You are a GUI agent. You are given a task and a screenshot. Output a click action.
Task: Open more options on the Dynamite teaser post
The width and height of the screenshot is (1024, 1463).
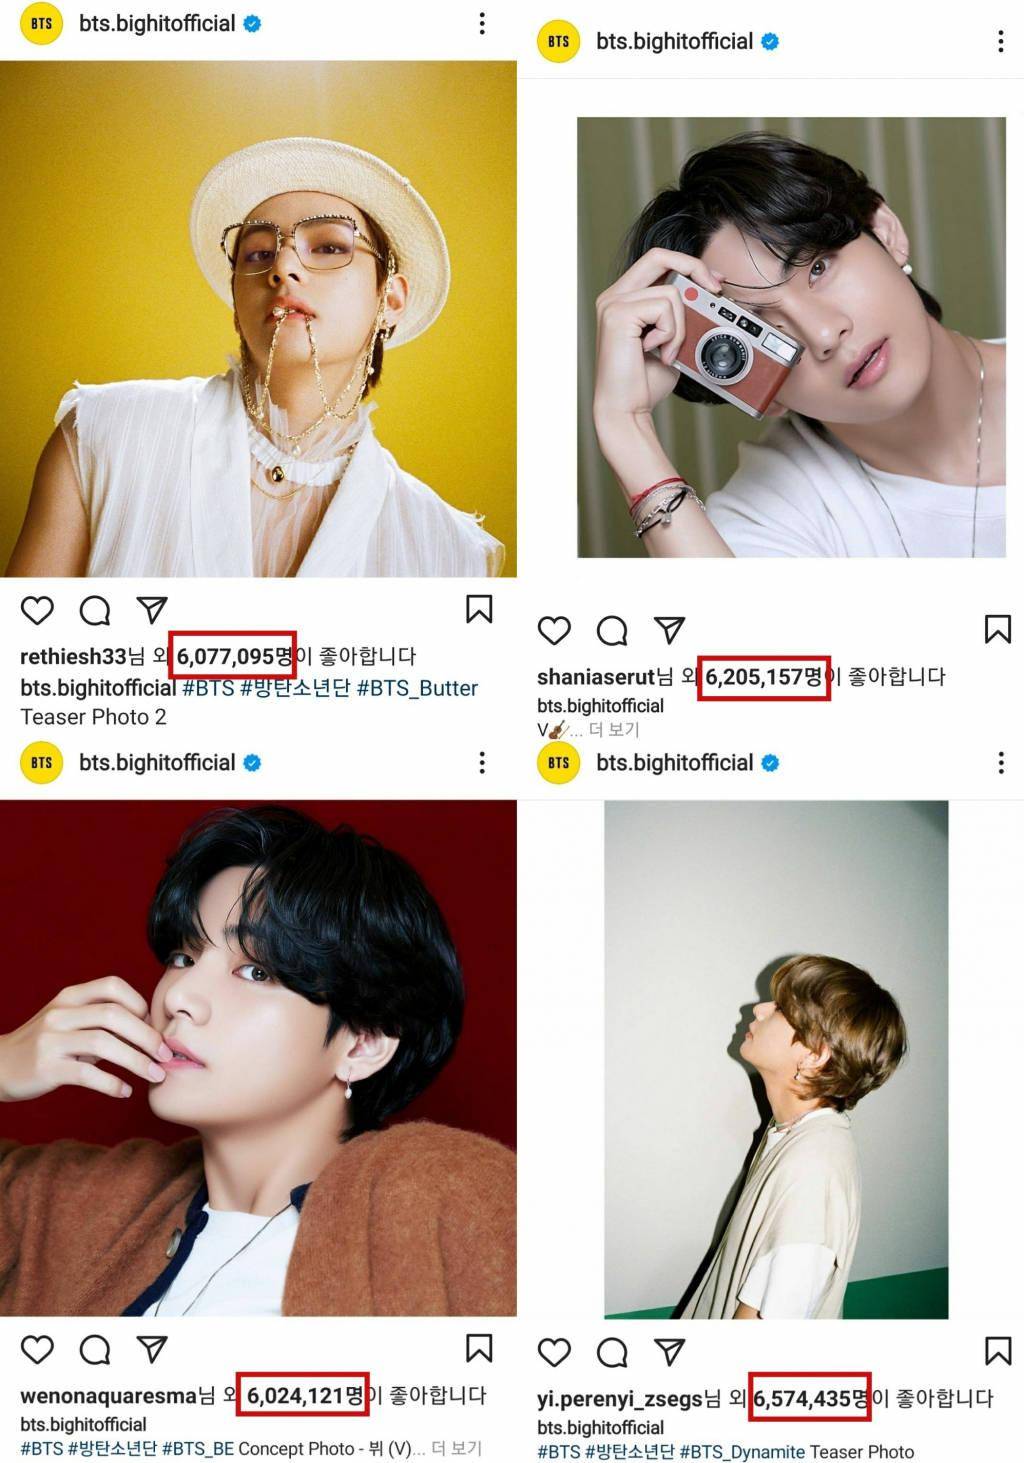pos(1000,763)
